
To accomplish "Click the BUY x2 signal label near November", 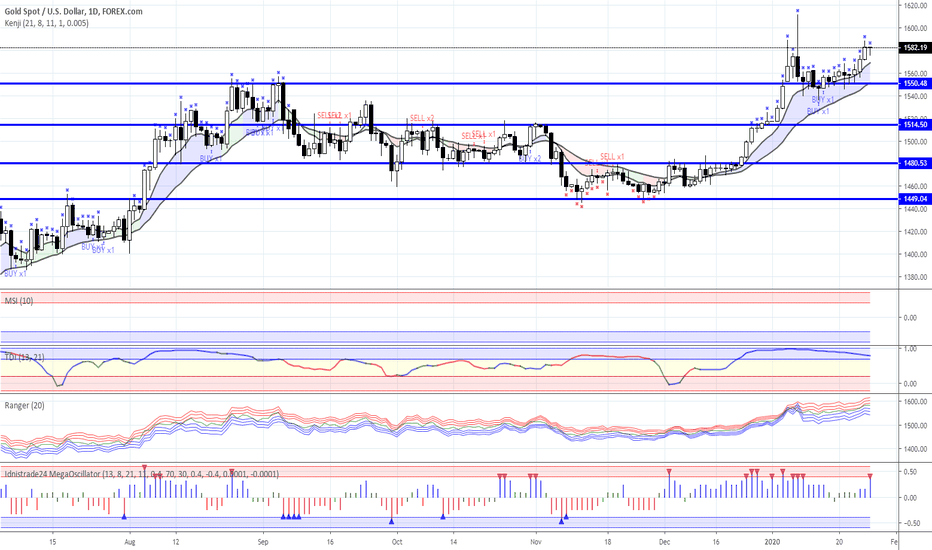I will (530, 159).
